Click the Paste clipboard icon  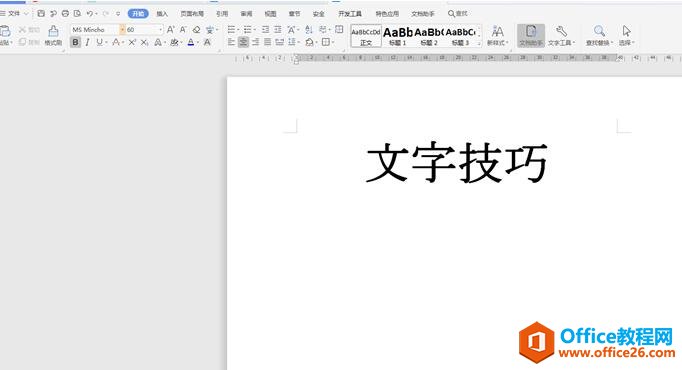[x=5, y=31]
